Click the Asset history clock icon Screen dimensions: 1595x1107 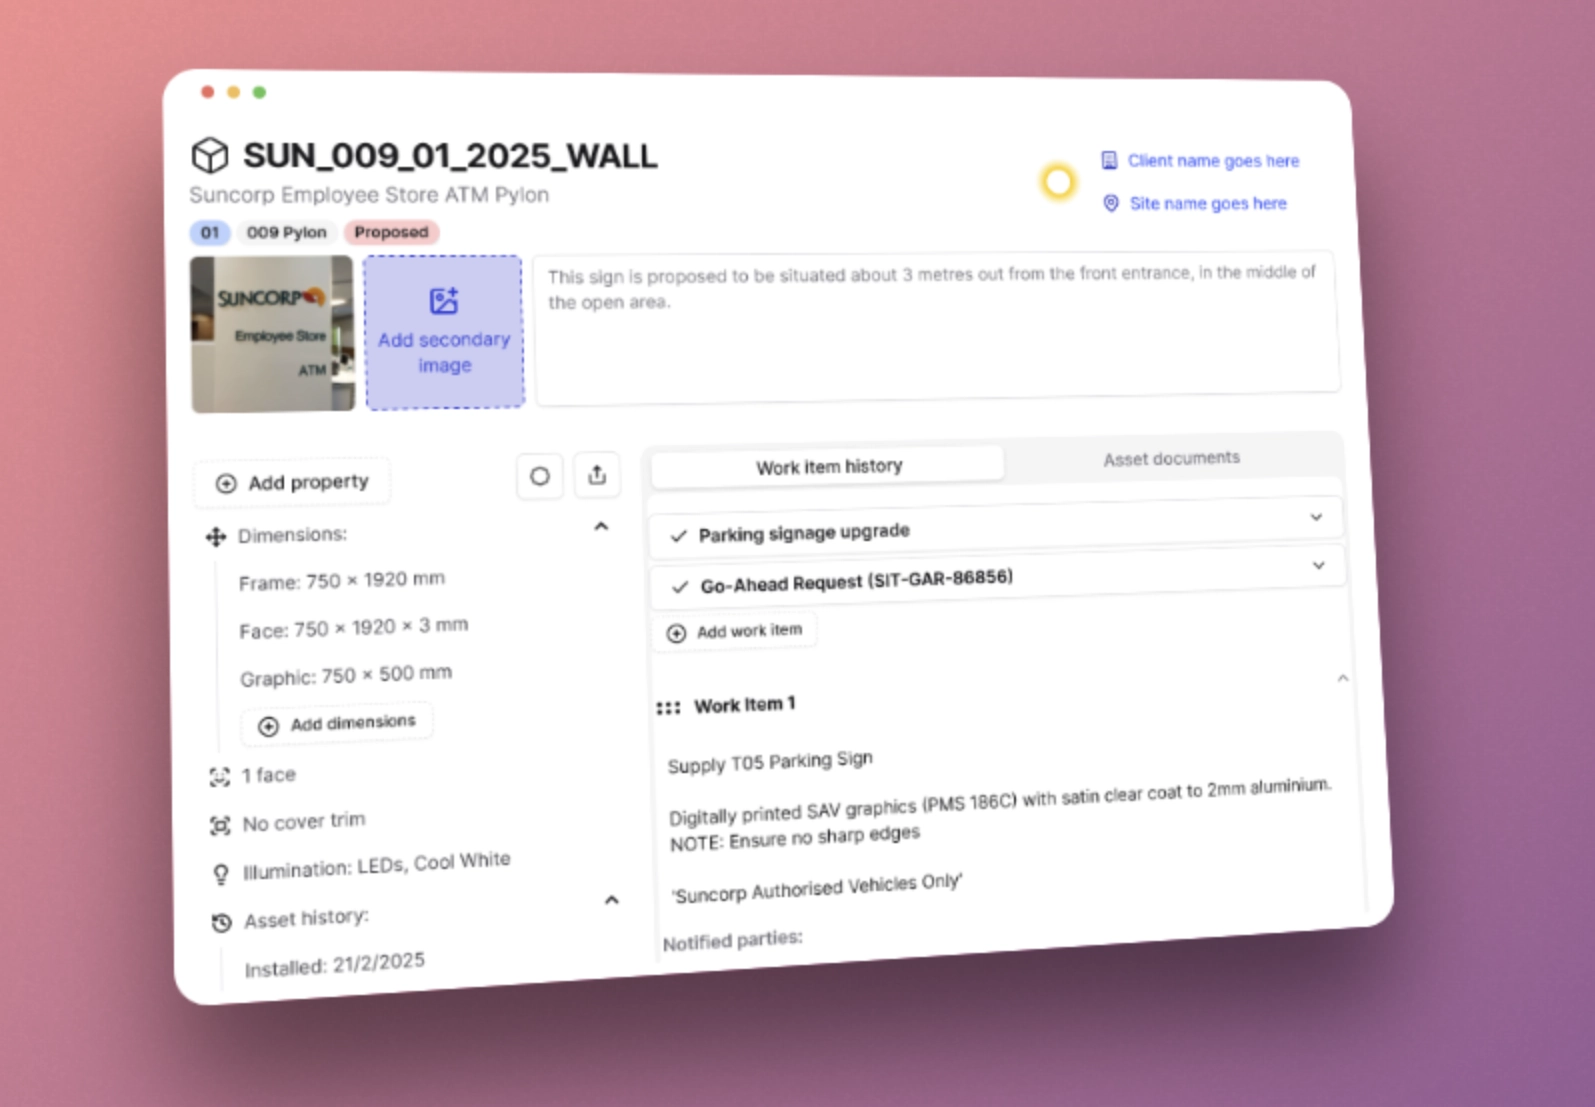pyautogui.click(x=222, y=922)
